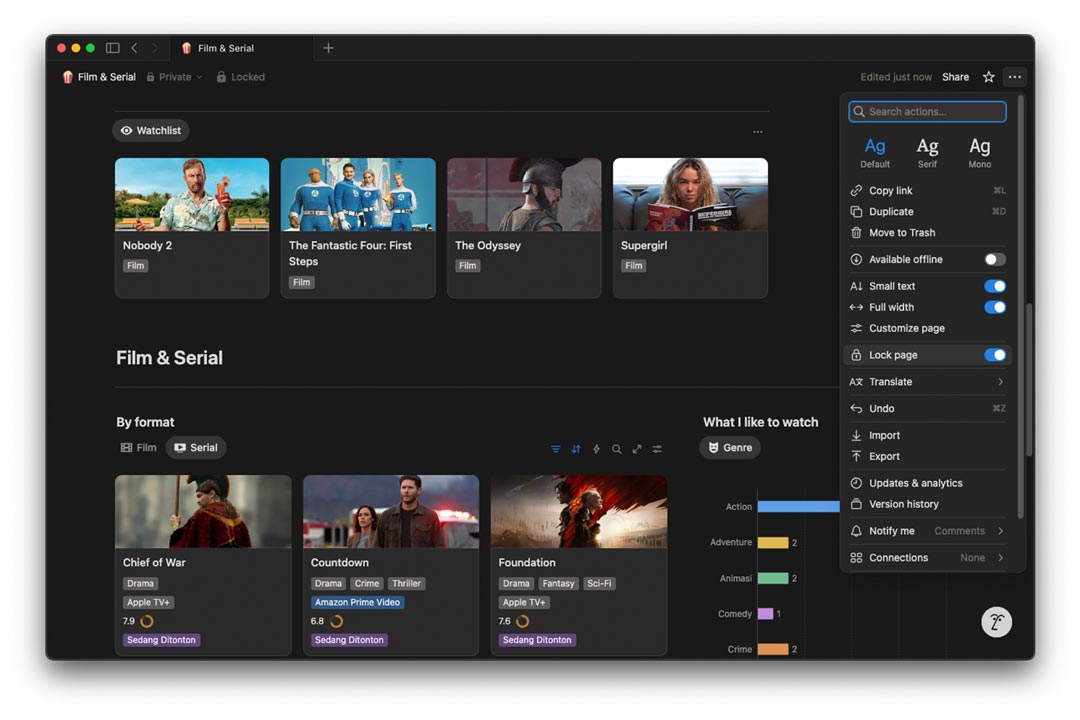Expand Notify me Comments submenu
This screenshot has width=1080, height=720.
click(x=927, y=531)
